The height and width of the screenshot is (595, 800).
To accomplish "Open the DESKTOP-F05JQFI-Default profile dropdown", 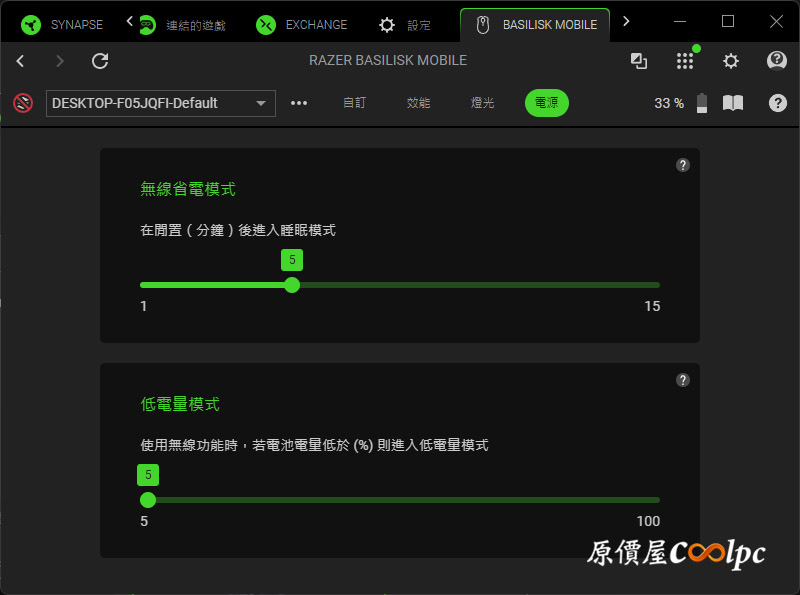I will (161, 103).
